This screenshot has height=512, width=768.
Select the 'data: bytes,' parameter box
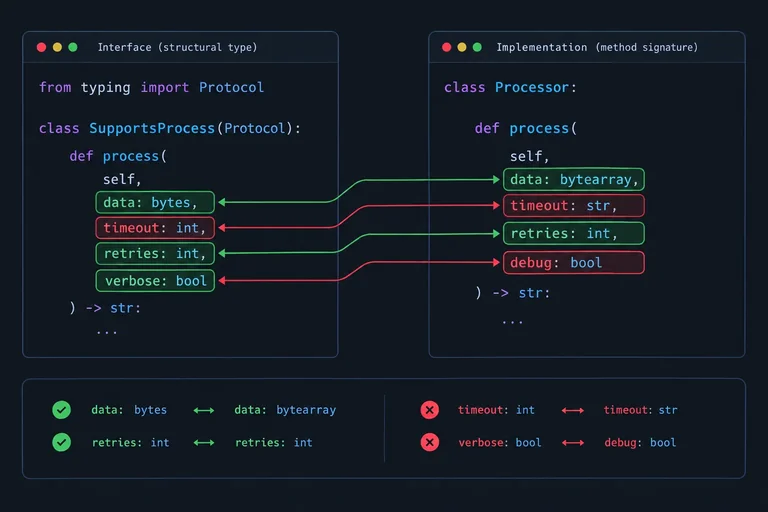[x=155, y=202]
